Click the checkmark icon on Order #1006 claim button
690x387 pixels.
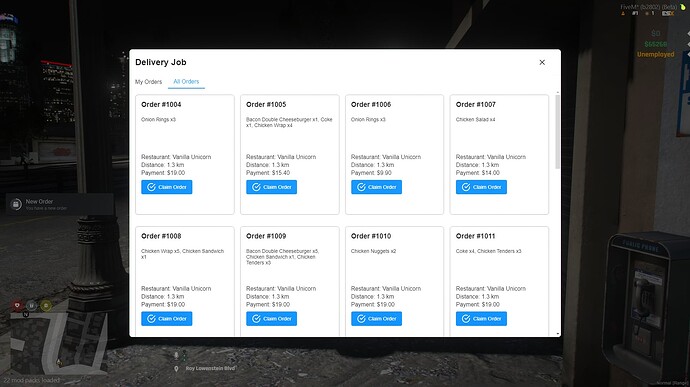tap(361, 187)
